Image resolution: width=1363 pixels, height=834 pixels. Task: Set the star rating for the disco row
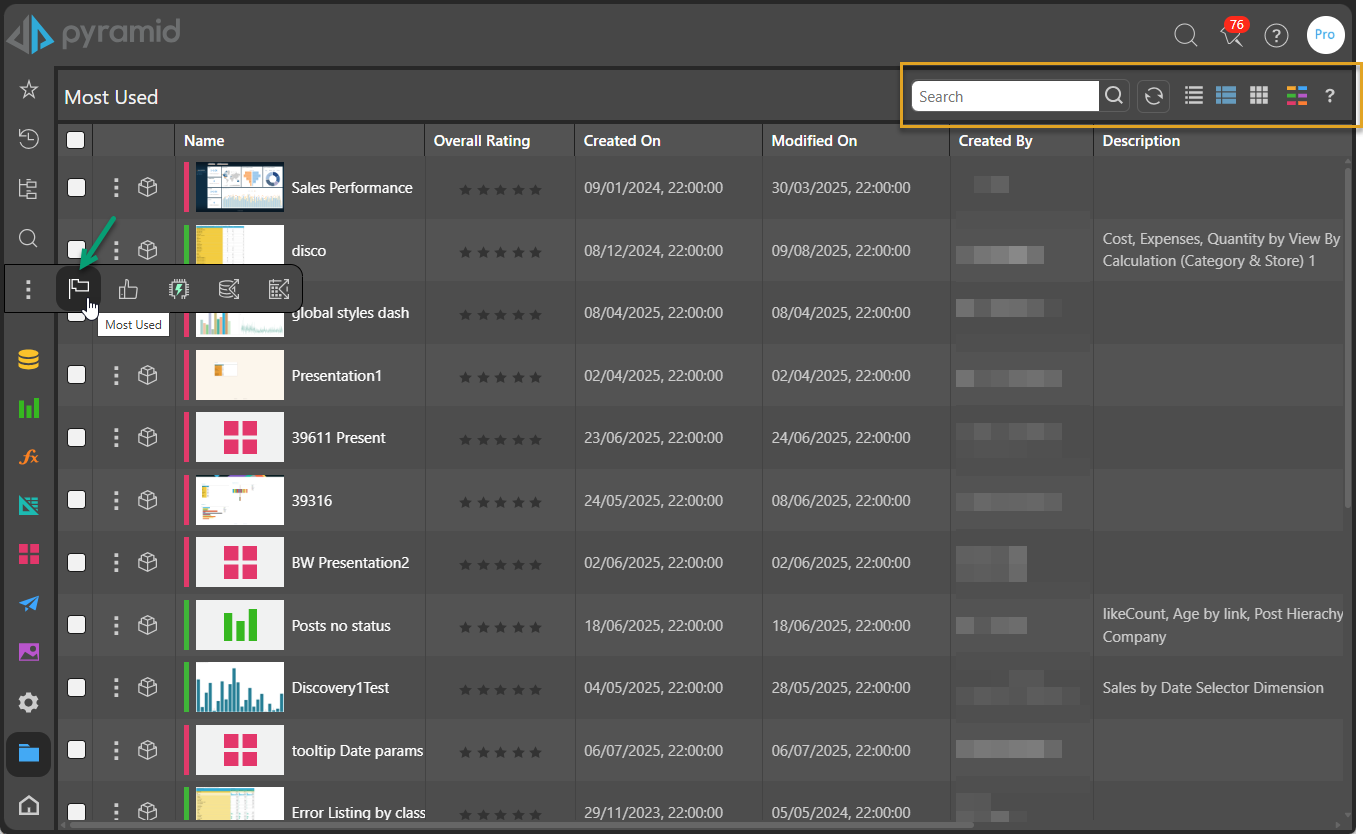(x=500, y=252)
